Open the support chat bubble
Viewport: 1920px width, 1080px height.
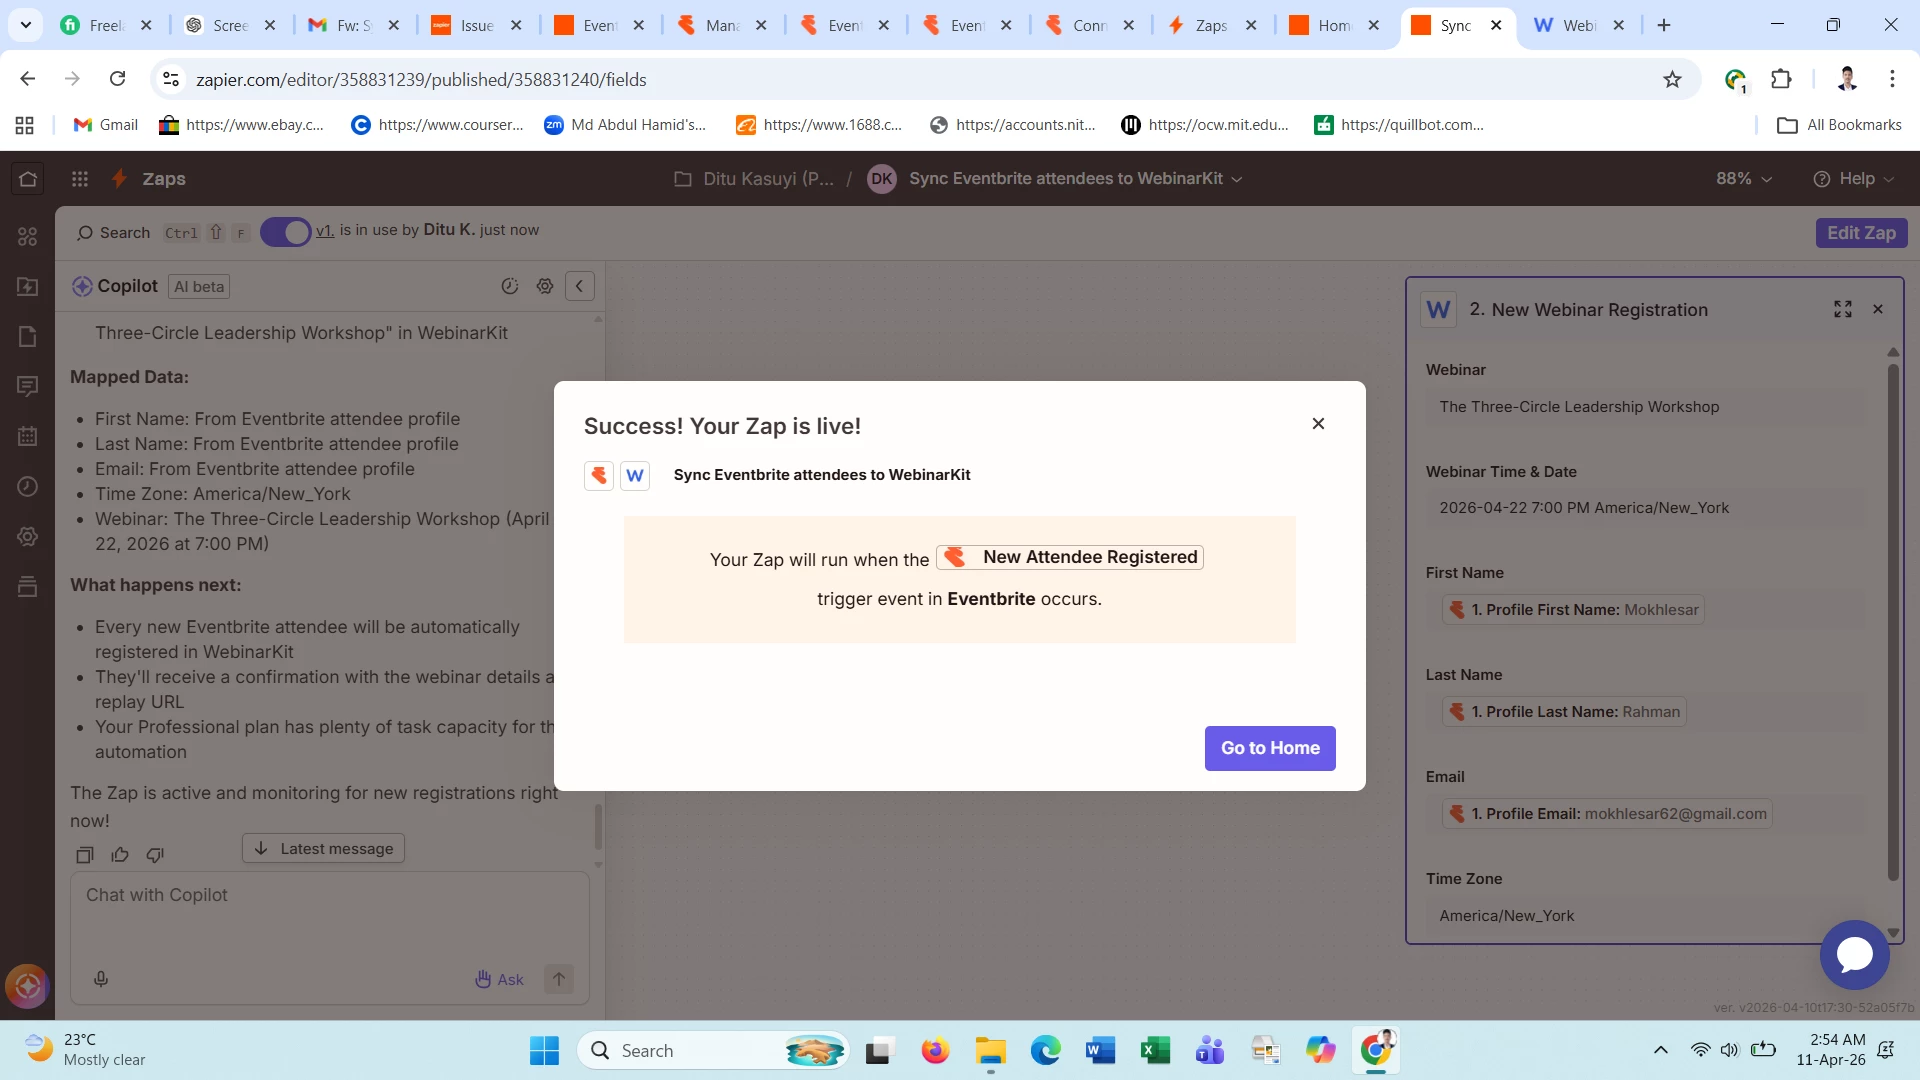[x=1854, y=955]
